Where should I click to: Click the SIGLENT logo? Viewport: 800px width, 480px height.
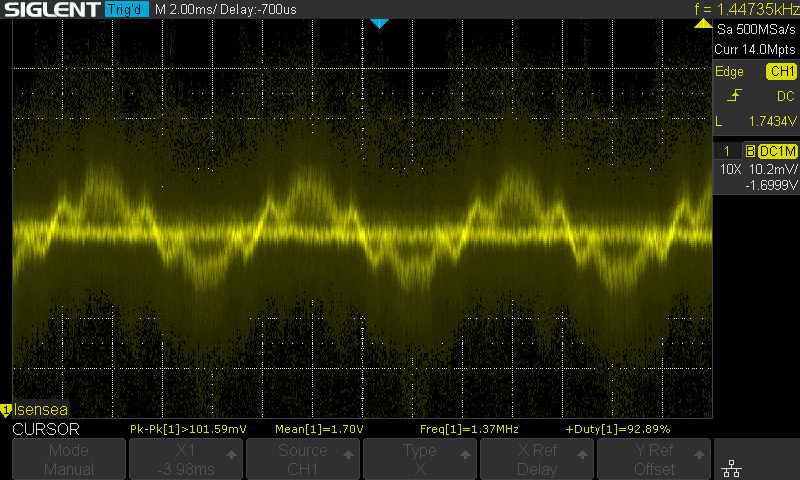[x=53, y=9]
